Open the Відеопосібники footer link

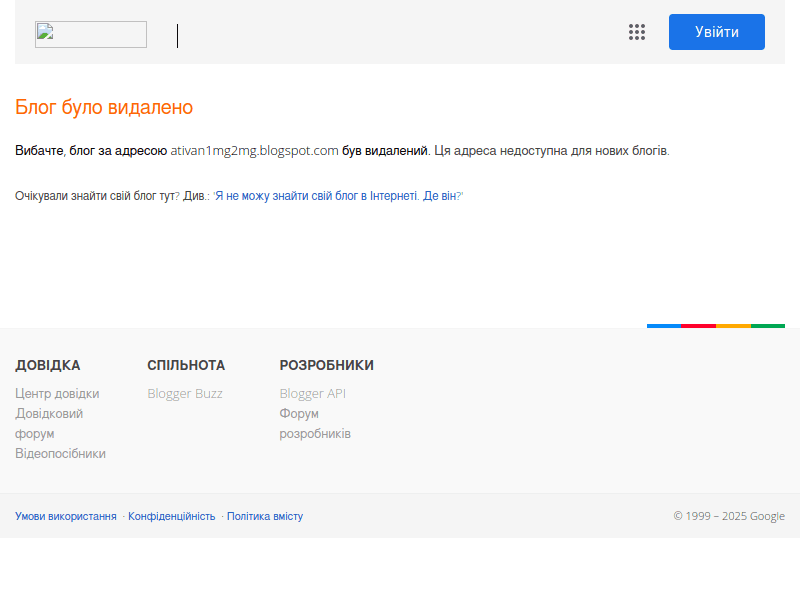click(x=60, y=453)
